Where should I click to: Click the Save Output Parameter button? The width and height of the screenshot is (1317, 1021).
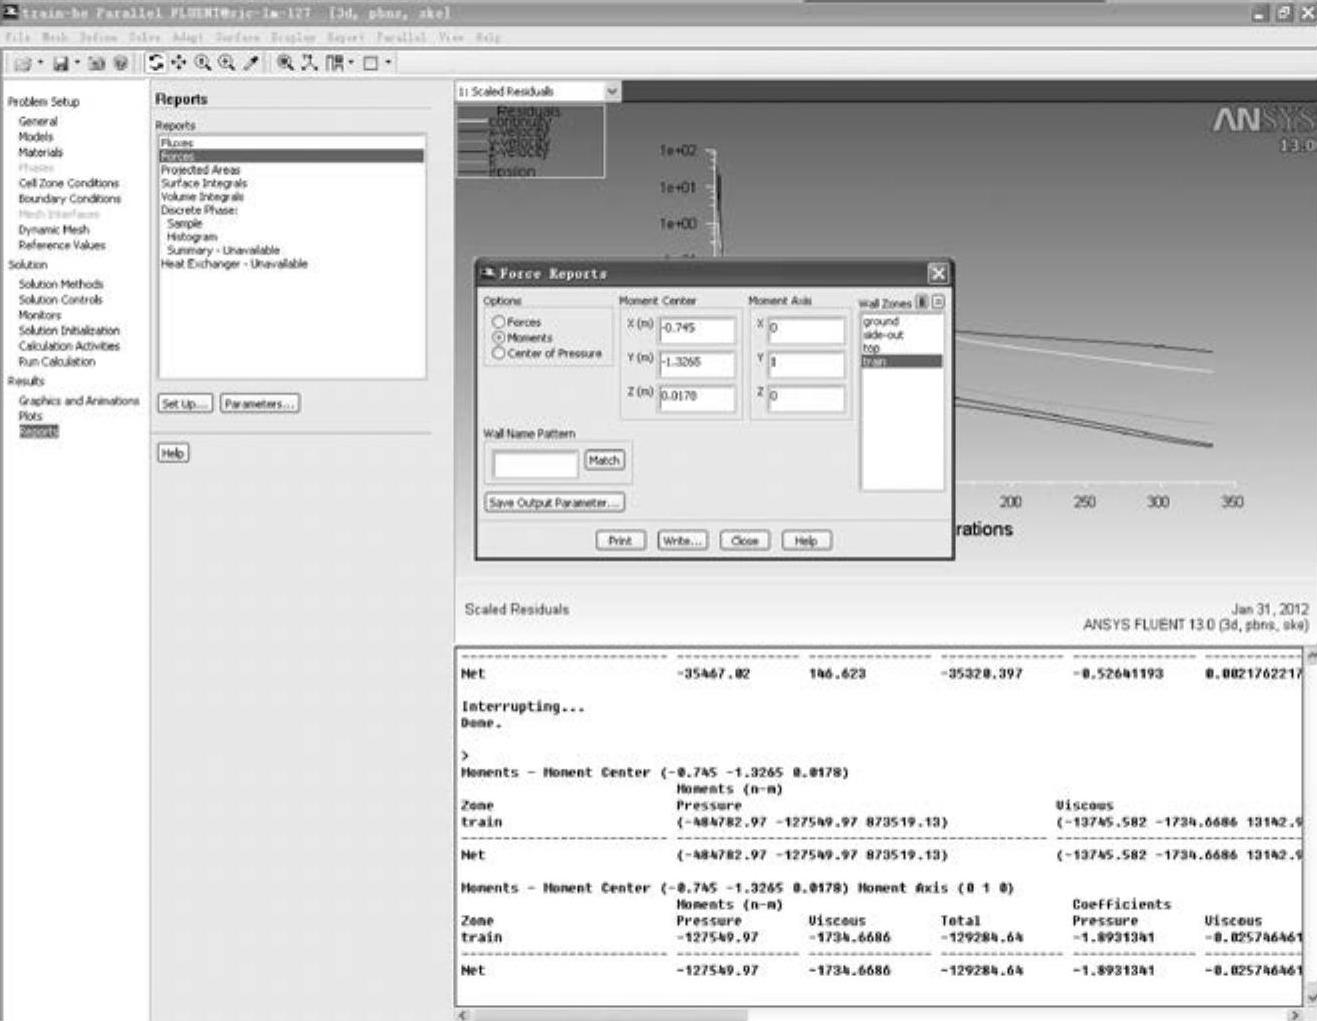tap(554, 503)
